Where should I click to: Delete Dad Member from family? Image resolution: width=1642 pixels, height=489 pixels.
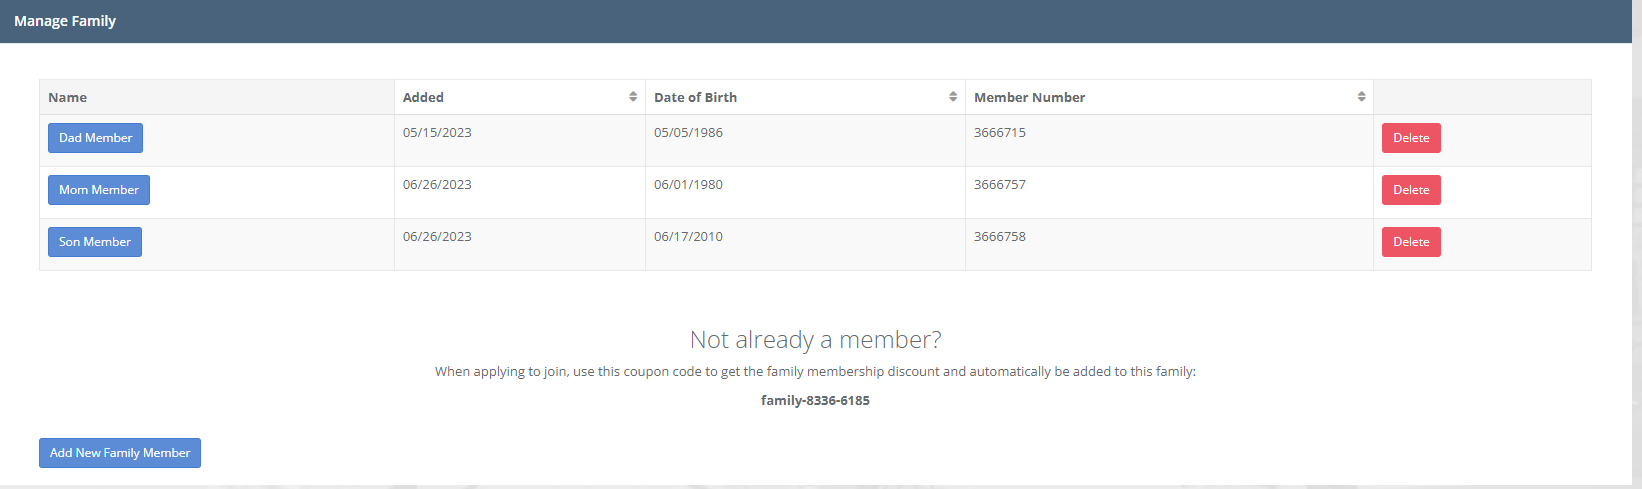pos(1411,138)
